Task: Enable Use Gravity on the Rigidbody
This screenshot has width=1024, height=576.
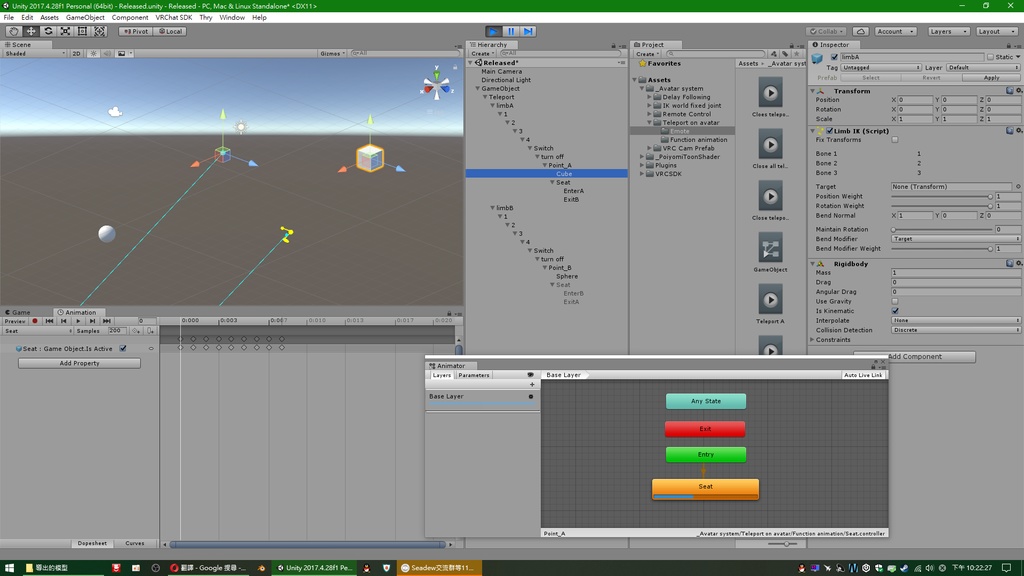Action: [x=895, y=302]
